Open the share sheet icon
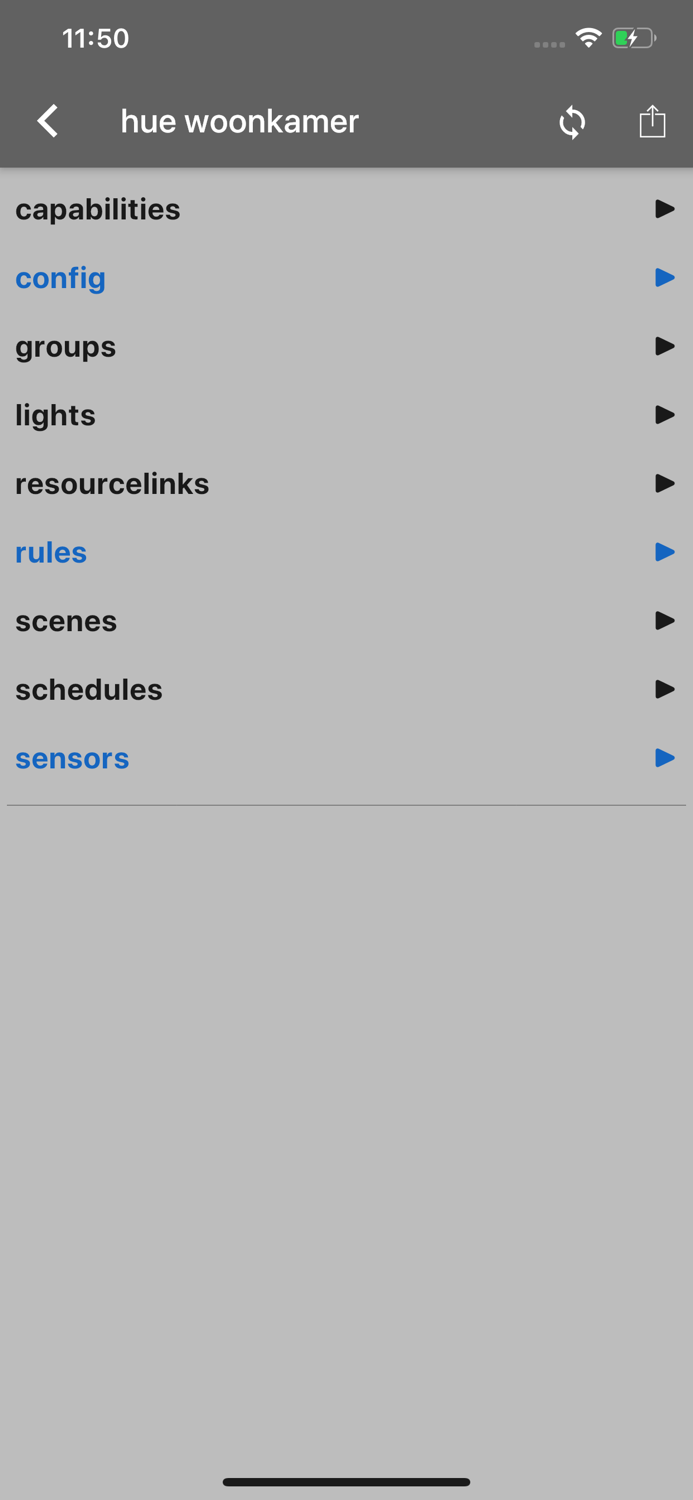This screenshot has width=693, height=1500. click(652, 121)
